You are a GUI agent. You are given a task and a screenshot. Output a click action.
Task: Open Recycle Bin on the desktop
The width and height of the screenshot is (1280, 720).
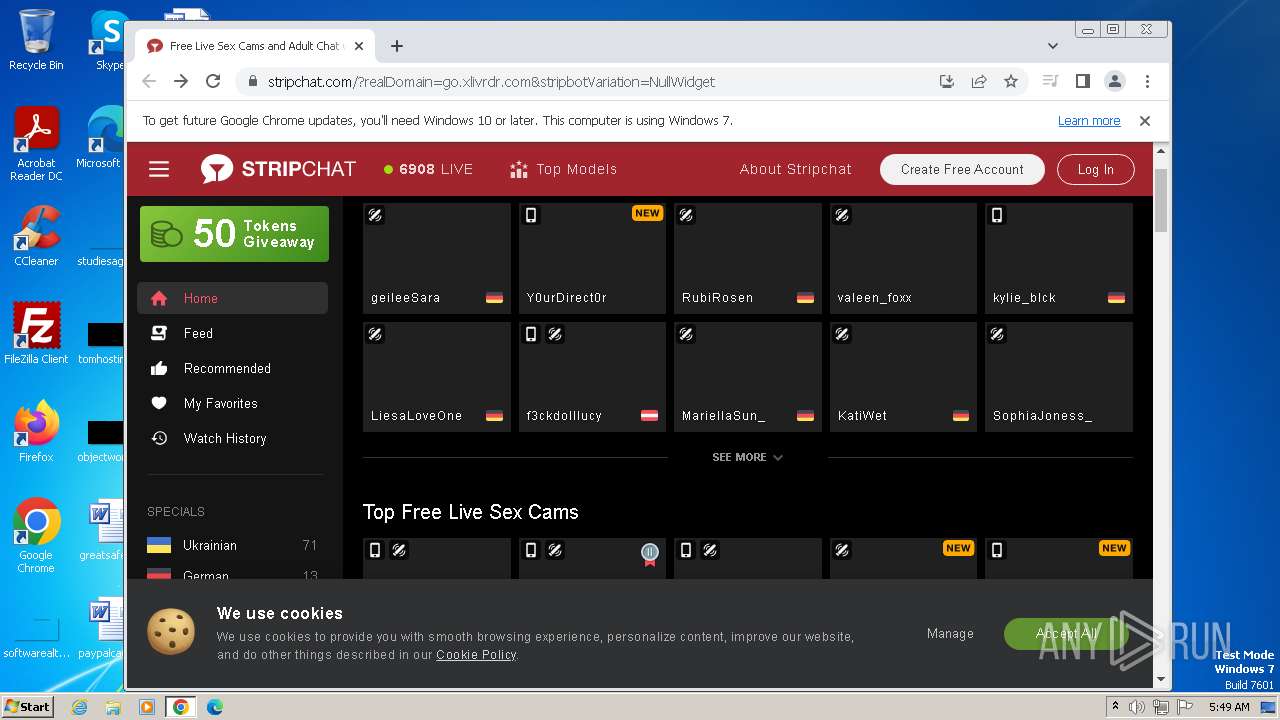pyautogui.click(x=36, y=40)
